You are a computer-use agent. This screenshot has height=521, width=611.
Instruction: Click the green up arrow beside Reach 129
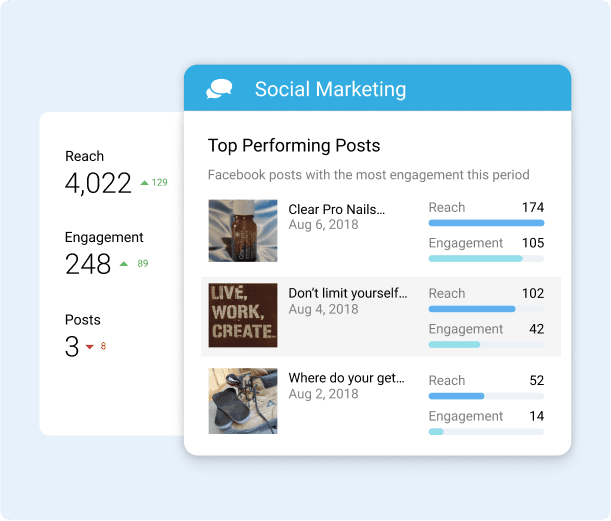[145, 182]
